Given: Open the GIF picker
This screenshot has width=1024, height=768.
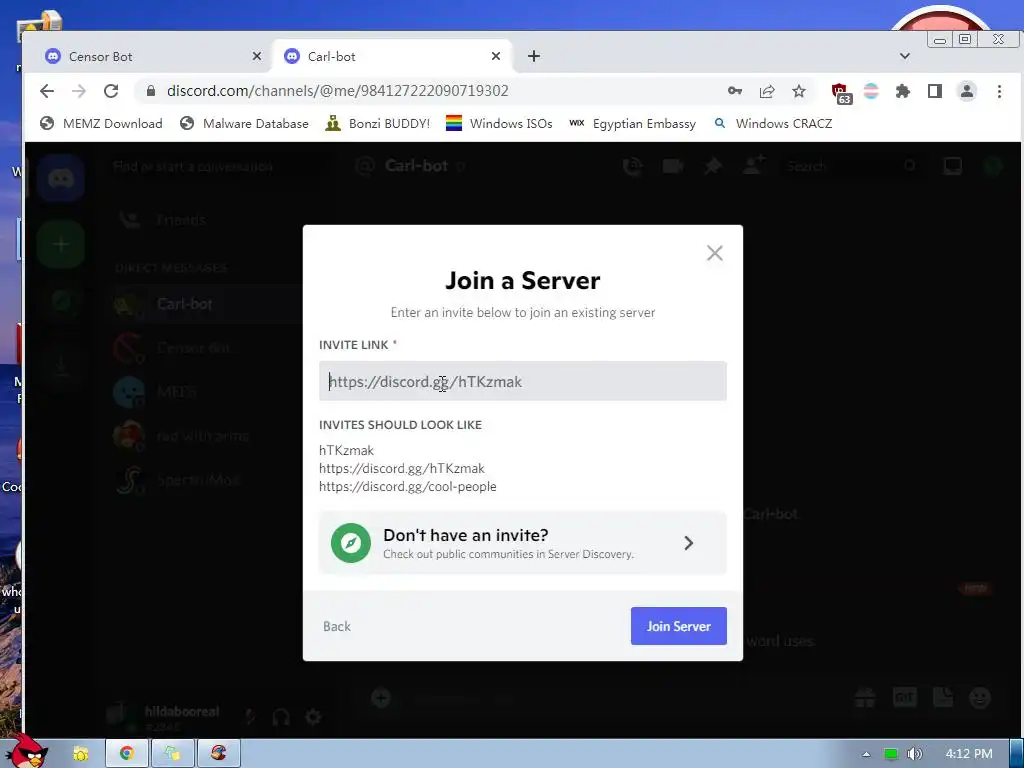Looking at the screenshot, I should [904, 698].
